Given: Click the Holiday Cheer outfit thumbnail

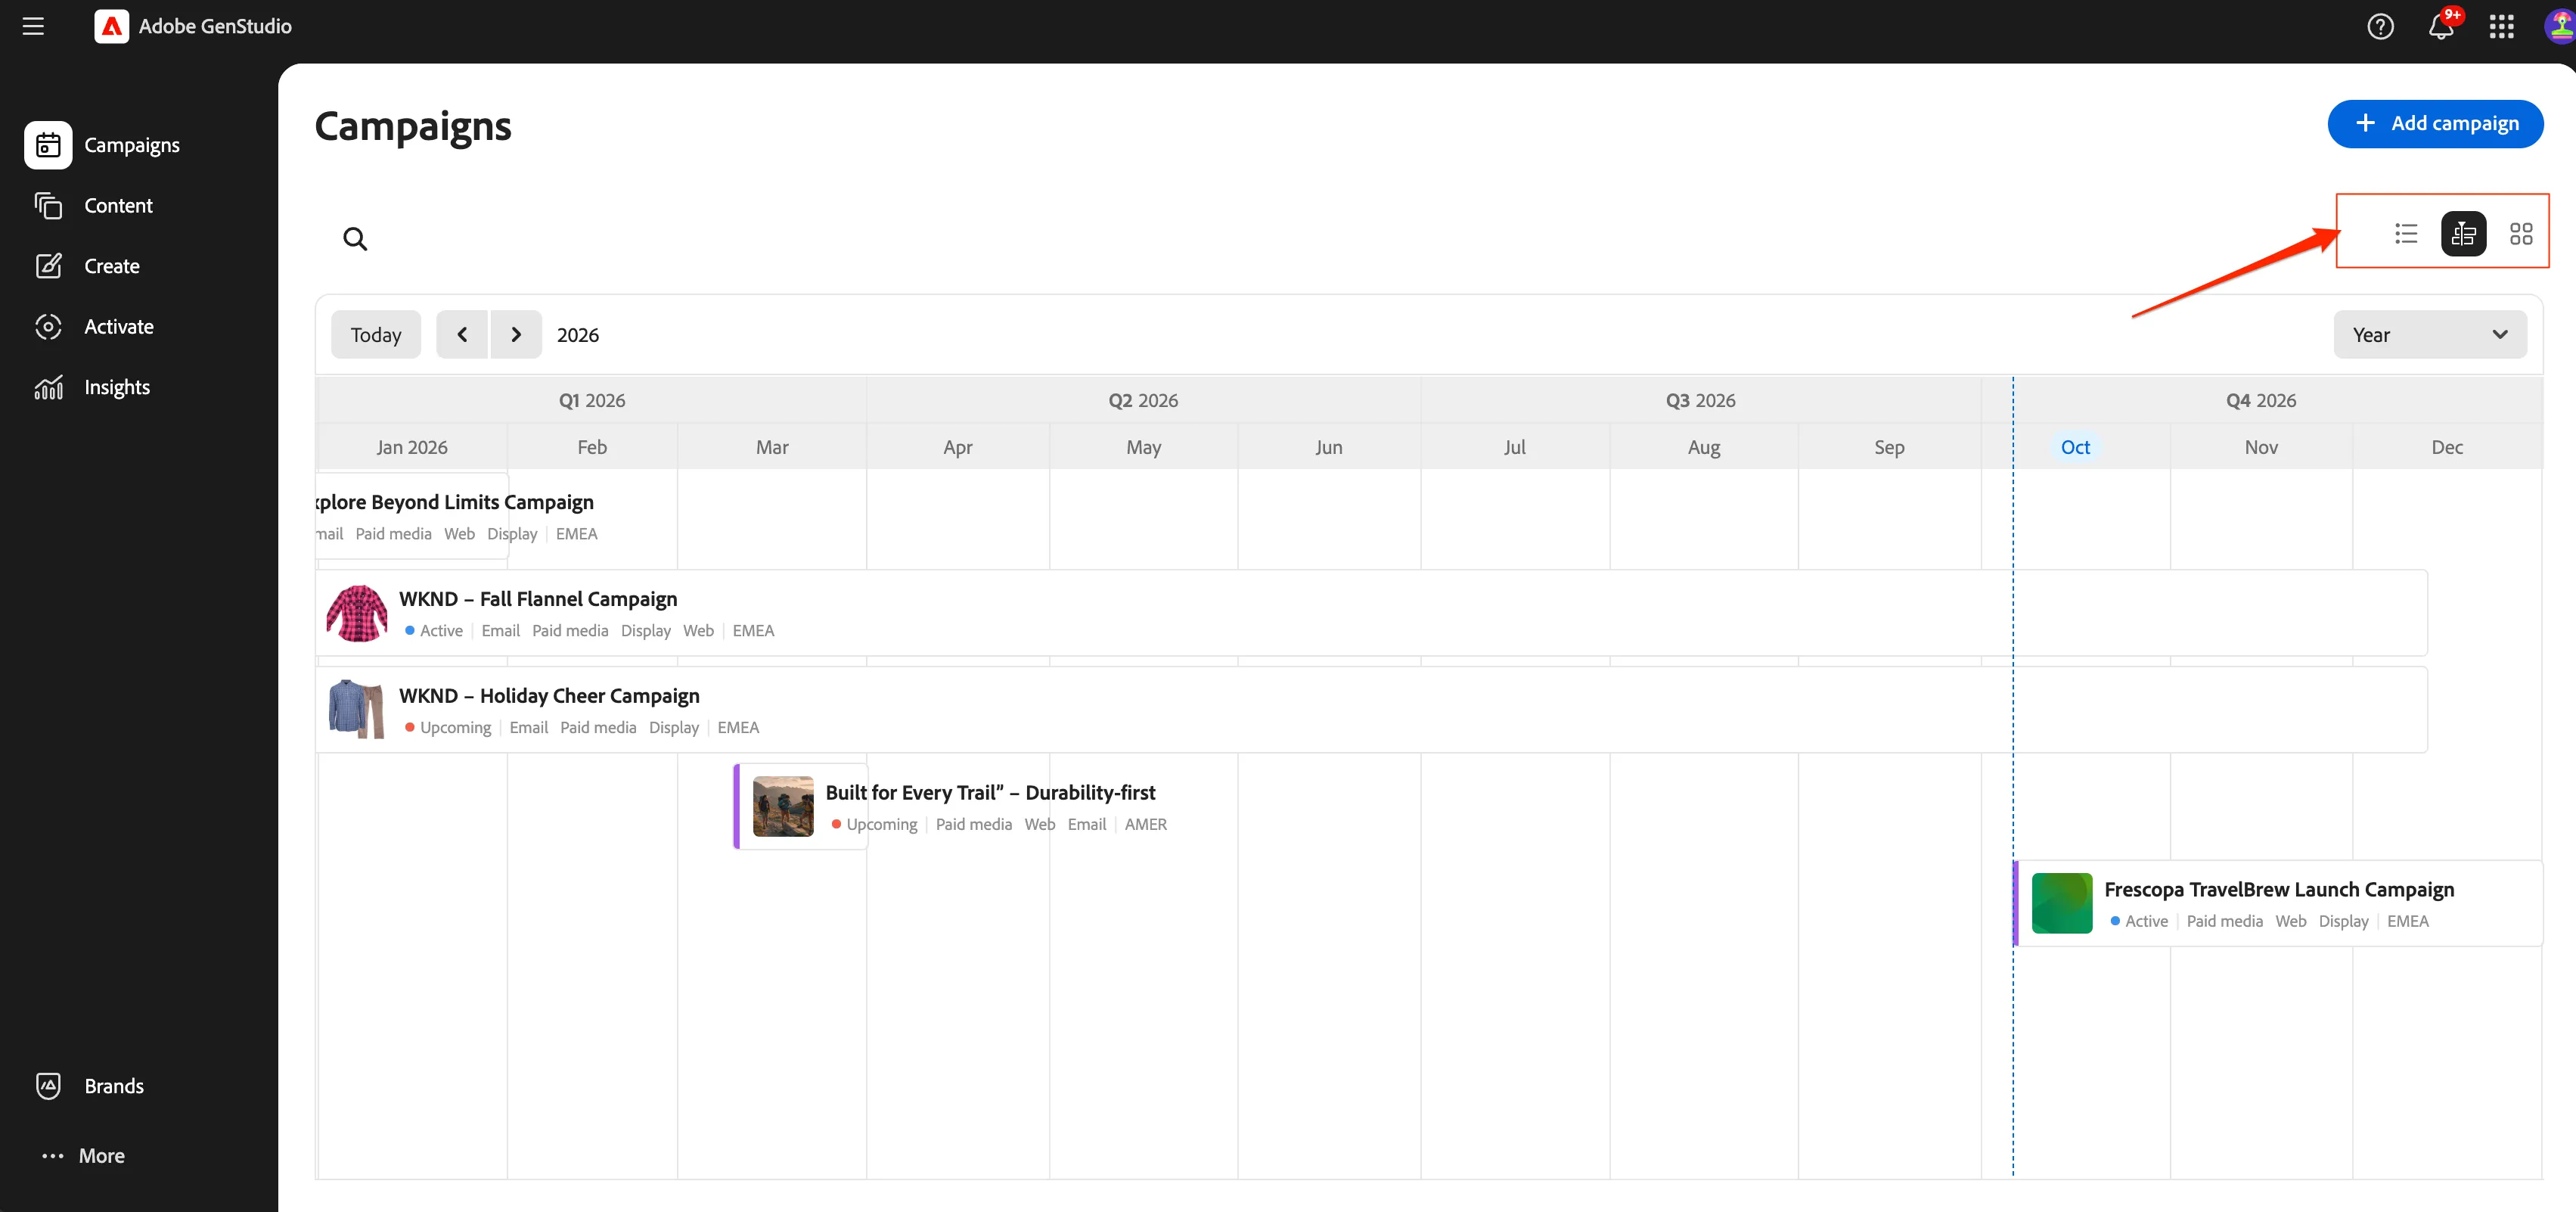Looking at the screenshot, I should click(357, 710).
